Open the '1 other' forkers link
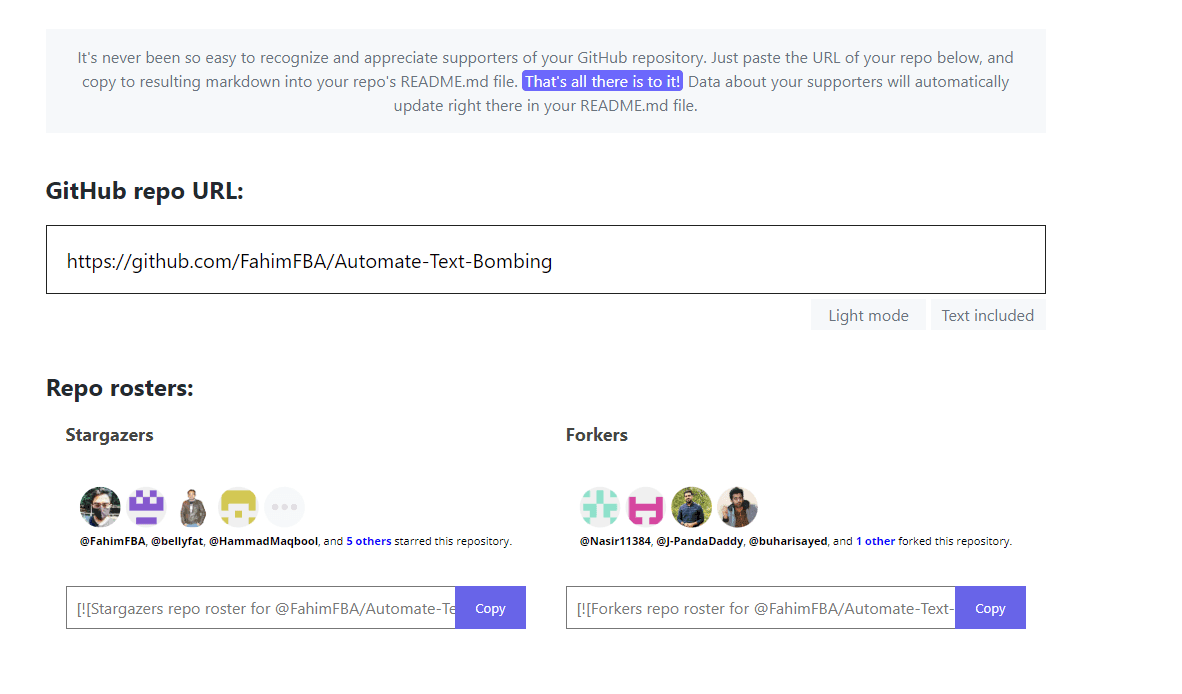The width and height of the screenshot is (1182, 694). 875,542
